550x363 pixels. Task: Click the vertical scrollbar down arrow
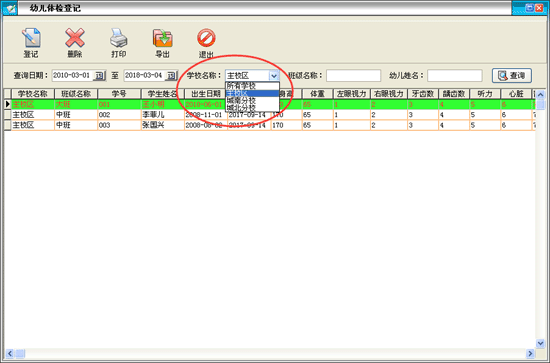[x=540, y=343]
